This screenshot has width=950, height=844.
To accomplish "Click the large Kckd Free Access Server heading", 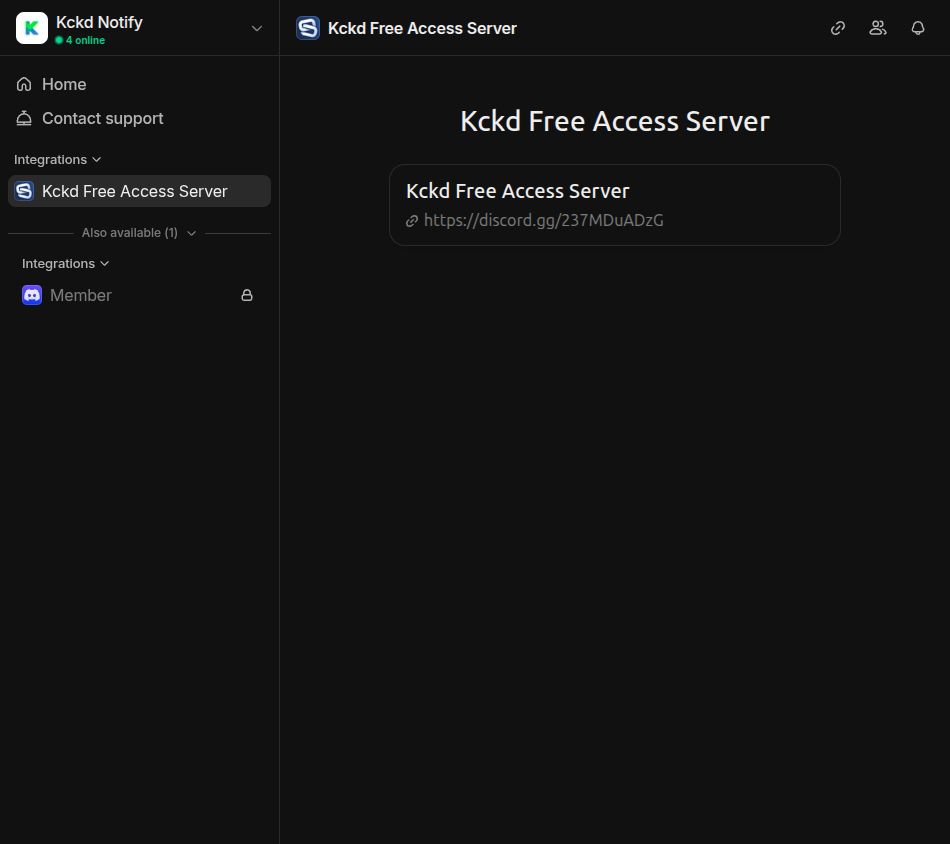I will [x=614, y=121].
